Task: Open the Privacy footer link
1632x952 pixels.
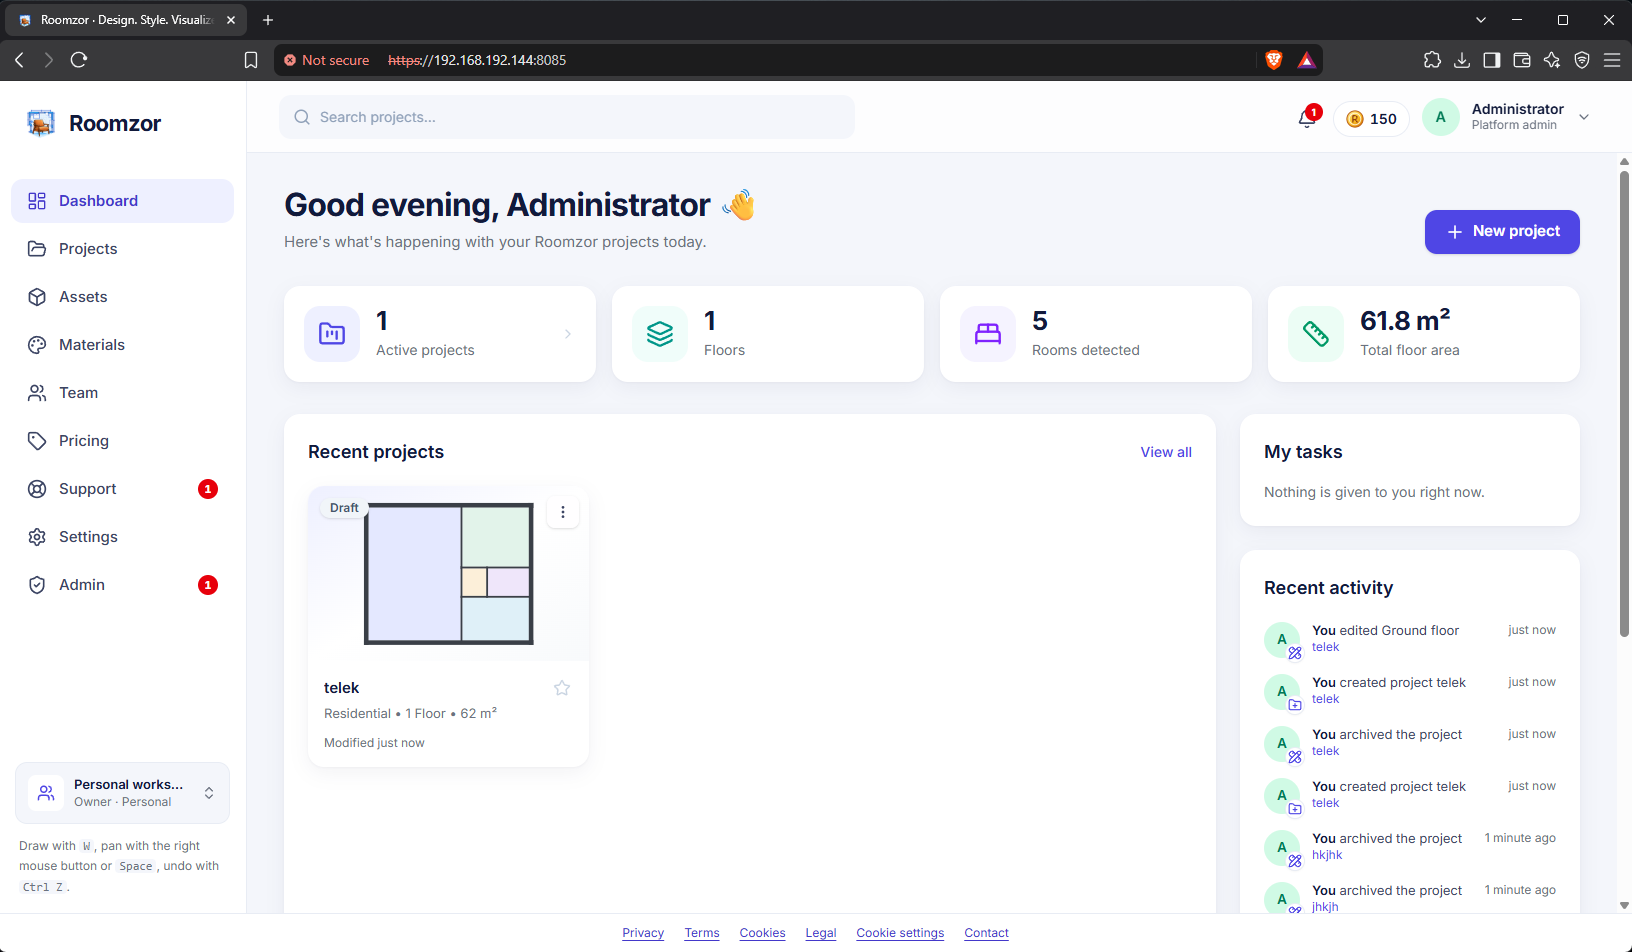Action: click(643, 933)
